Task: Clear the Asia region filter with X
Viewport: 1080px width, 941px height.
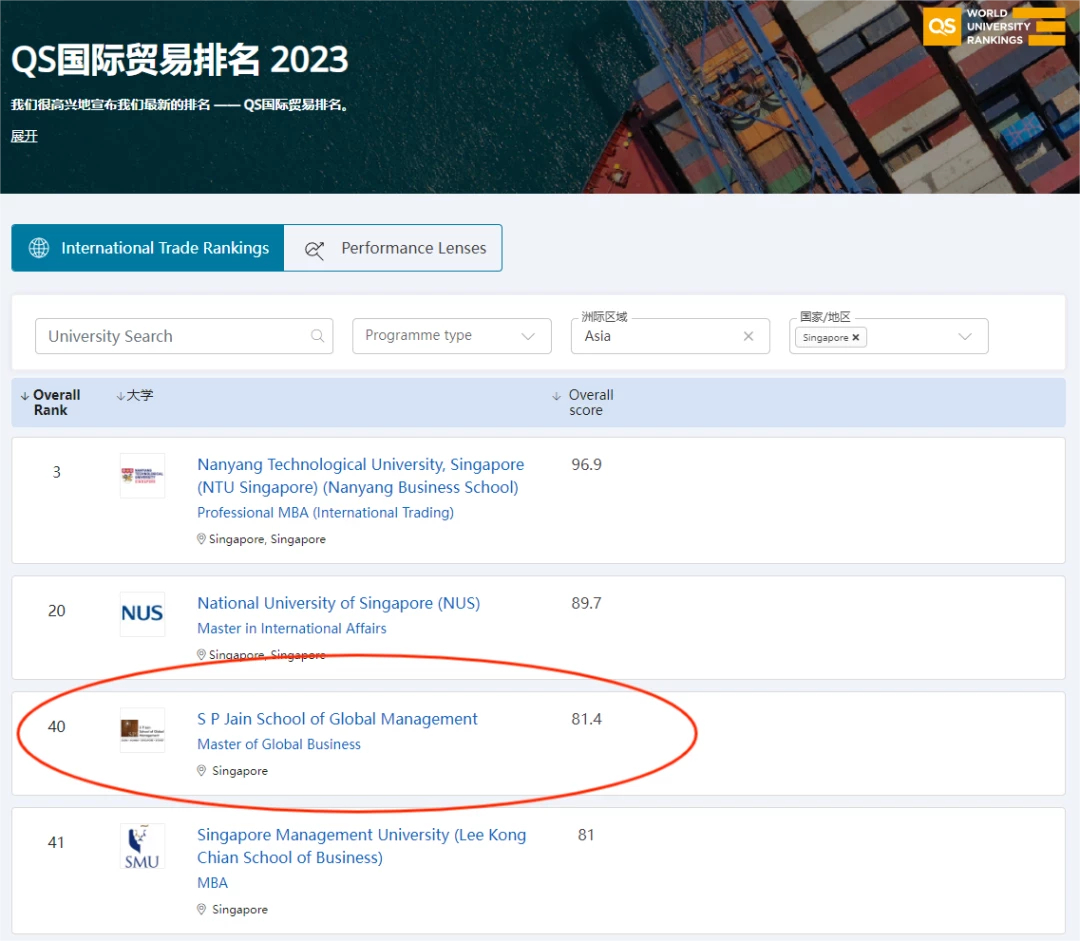Action: [748, 335]
